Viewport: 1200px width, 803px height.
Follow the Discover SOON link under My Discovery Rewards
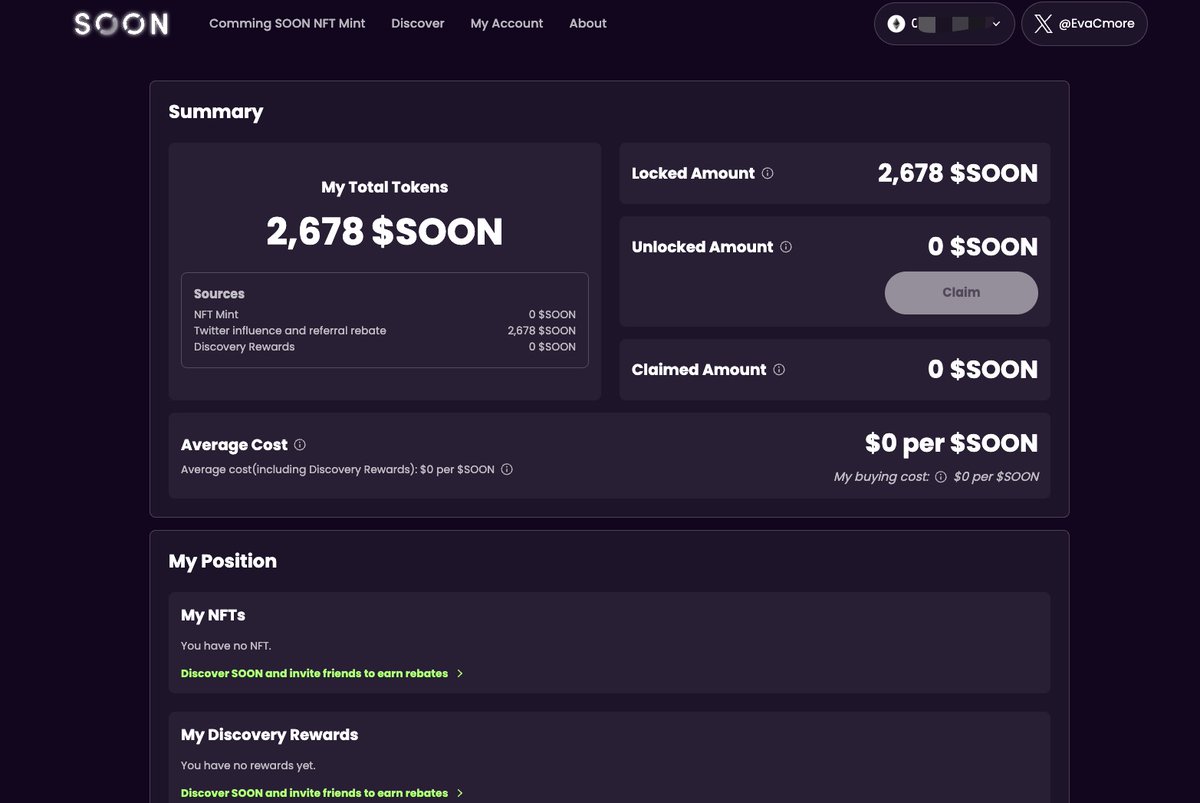(314, 794)
